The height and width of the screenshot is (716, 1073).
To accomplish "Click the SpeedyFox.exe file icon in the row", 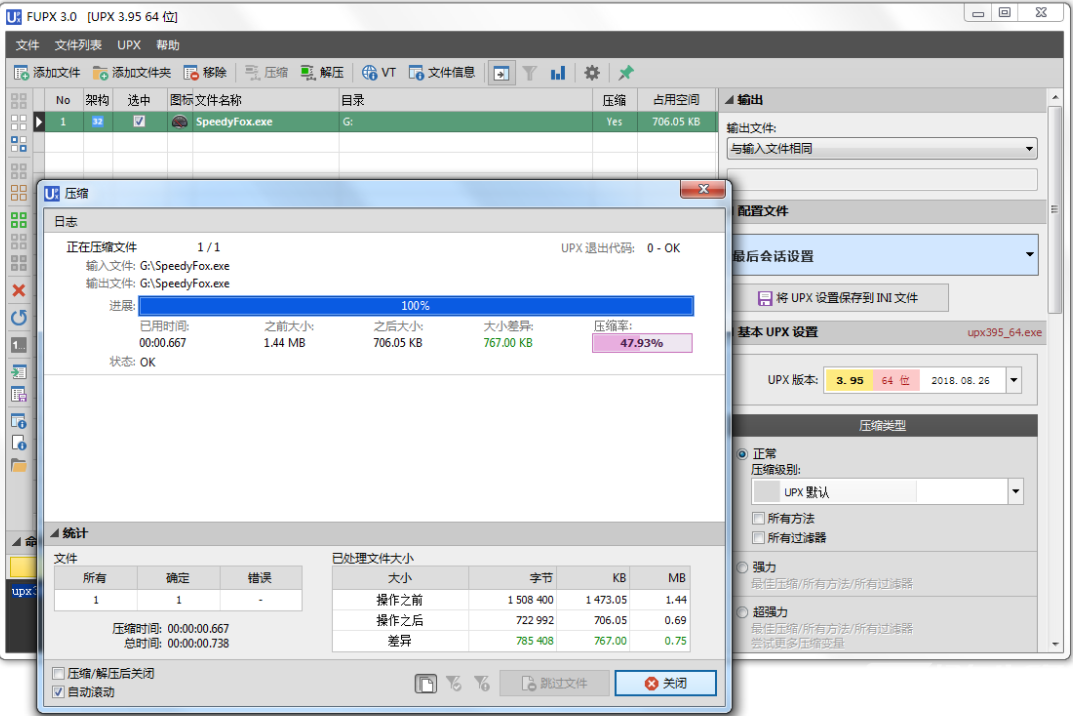I will 180,122.
